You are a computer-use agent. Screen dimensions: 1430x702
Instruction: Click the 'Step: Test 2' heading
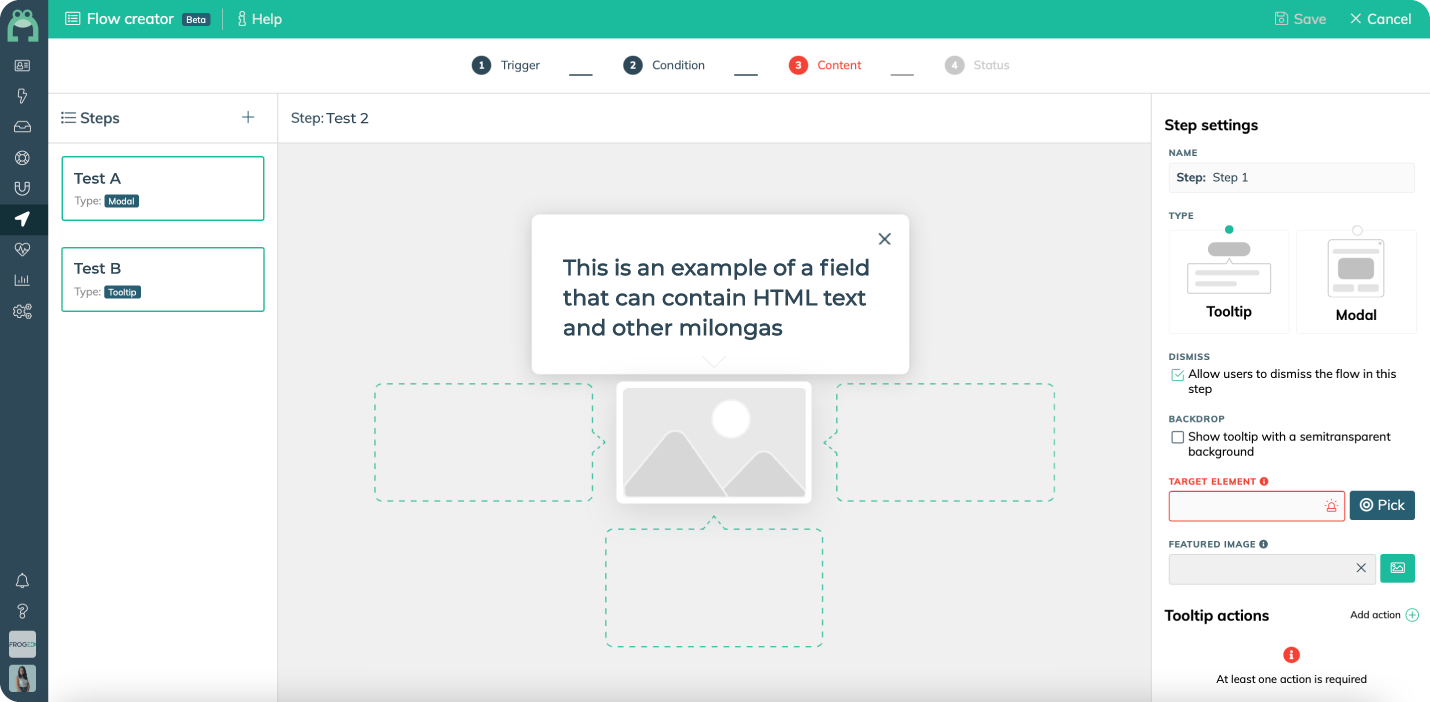tap(330, 118)
